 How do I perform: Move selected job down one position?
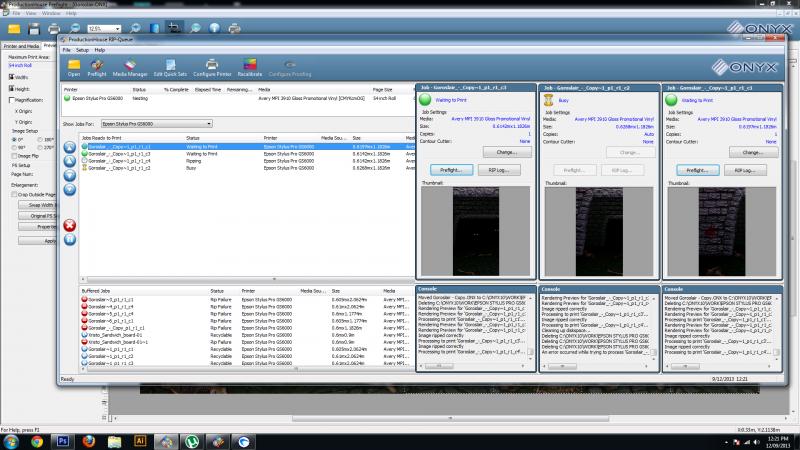[70, 176]
